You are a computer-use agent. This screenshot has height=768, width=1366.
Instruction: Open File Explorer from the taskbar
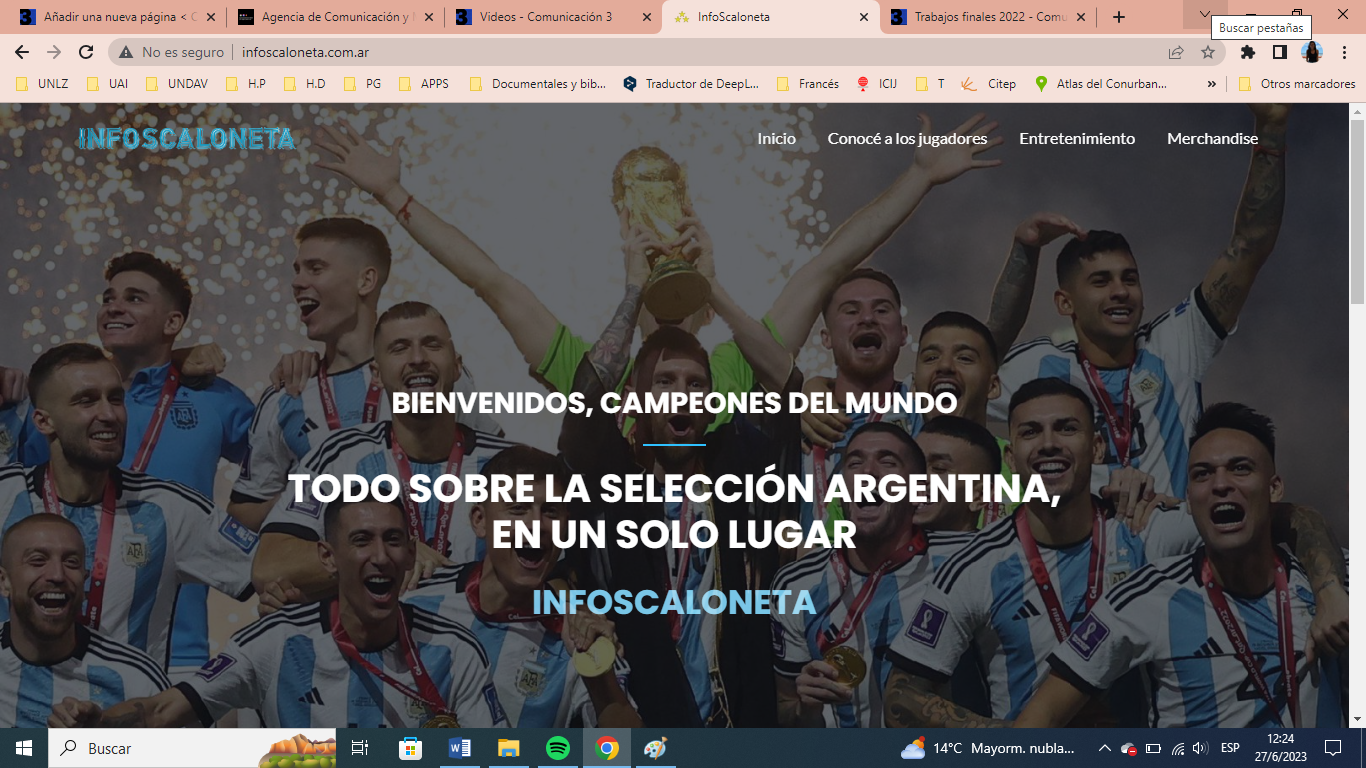[x=509, y=748]
